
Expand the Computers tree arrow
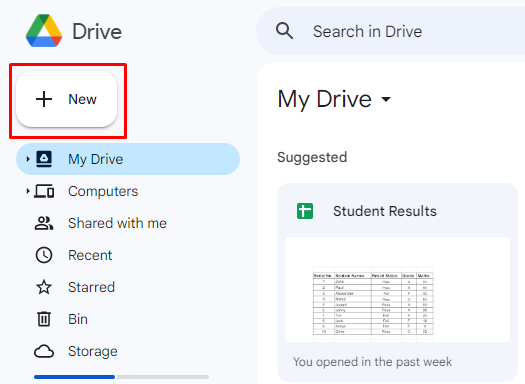tap(28, 191)
